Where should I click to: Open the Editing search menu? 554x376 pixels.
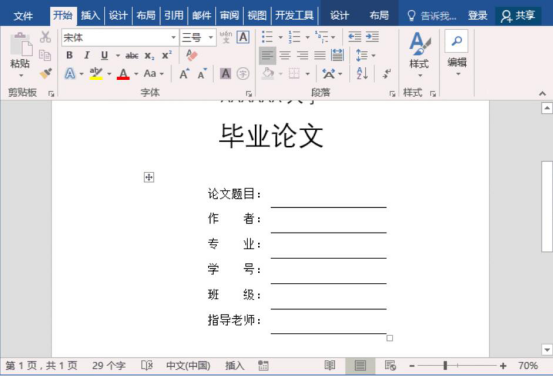click(457, 54)
